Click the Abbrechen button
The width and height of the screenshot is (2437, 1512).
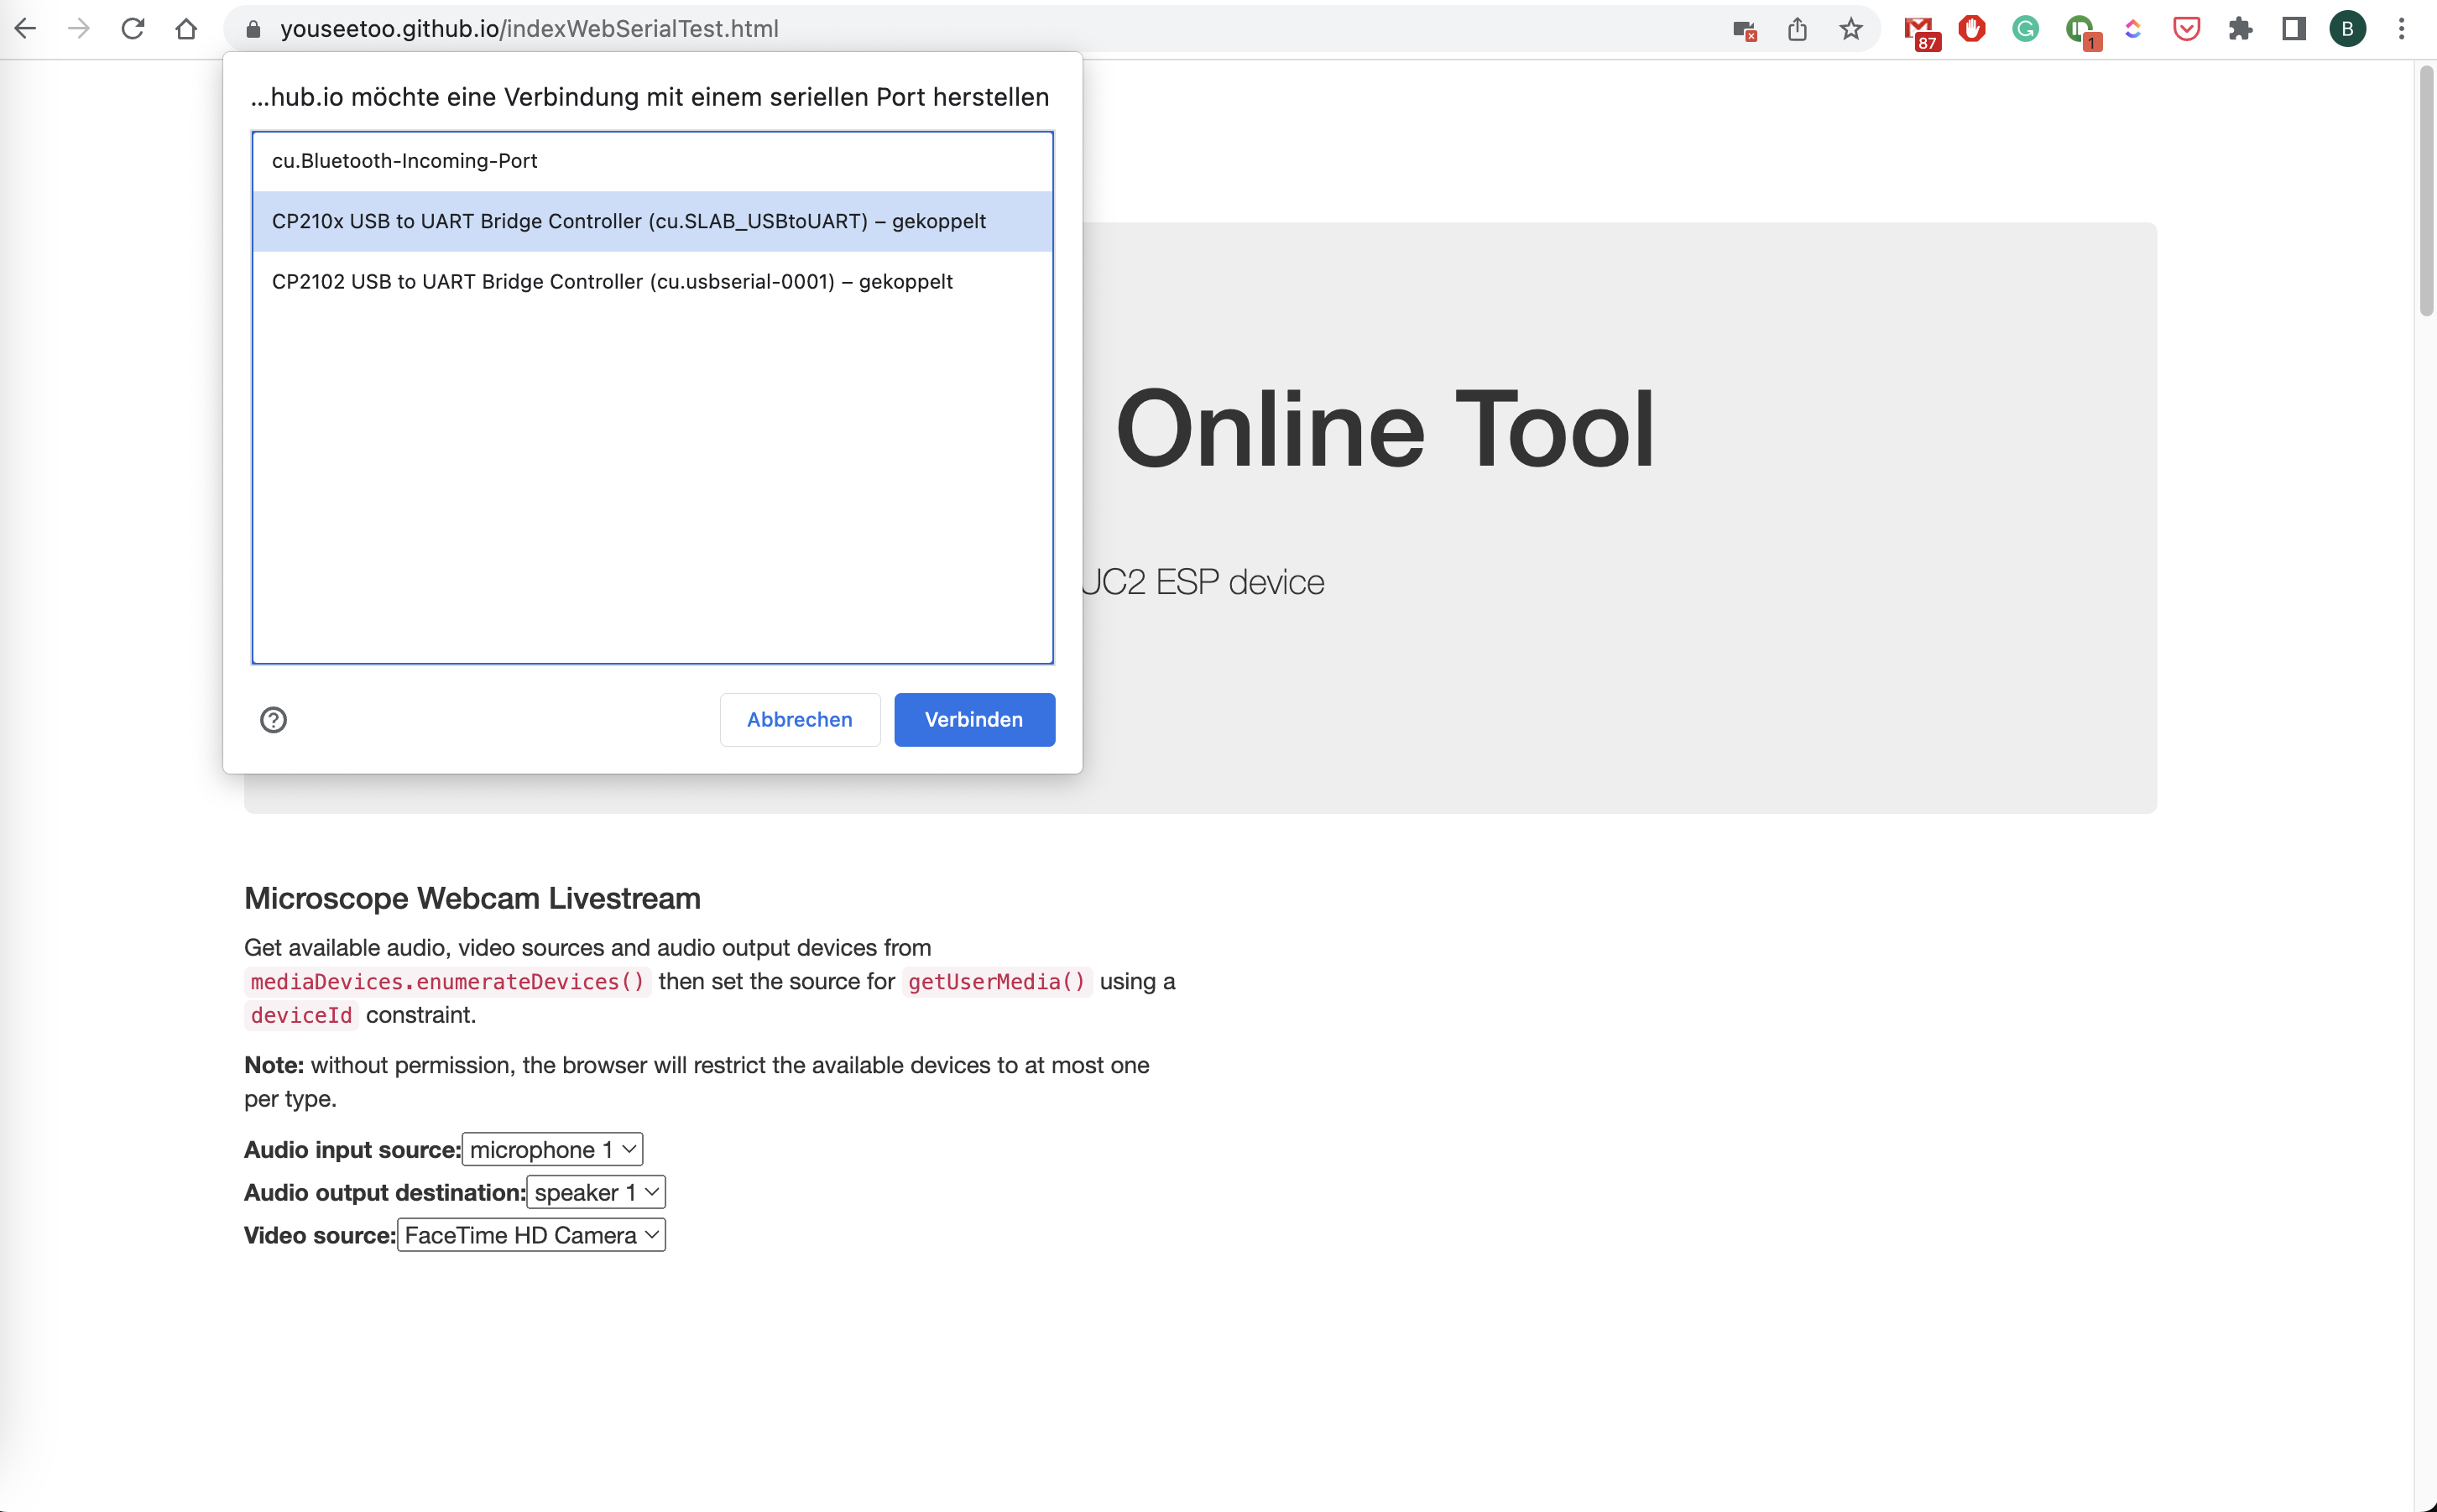[x=799, y=720]
